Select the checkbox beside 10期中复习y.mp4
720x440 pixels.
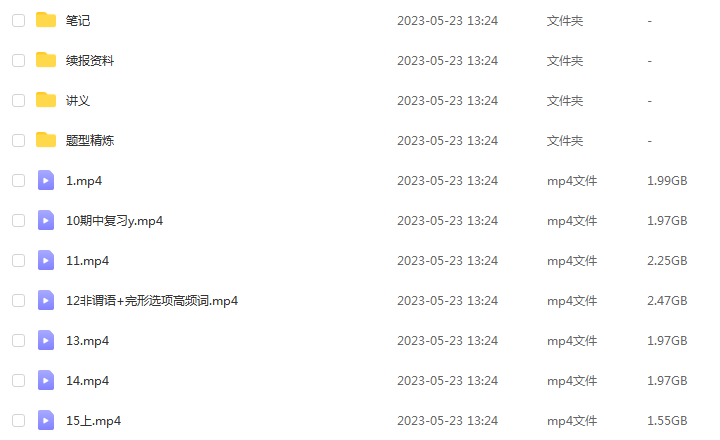pyautogui.click(x=18, y=220)
